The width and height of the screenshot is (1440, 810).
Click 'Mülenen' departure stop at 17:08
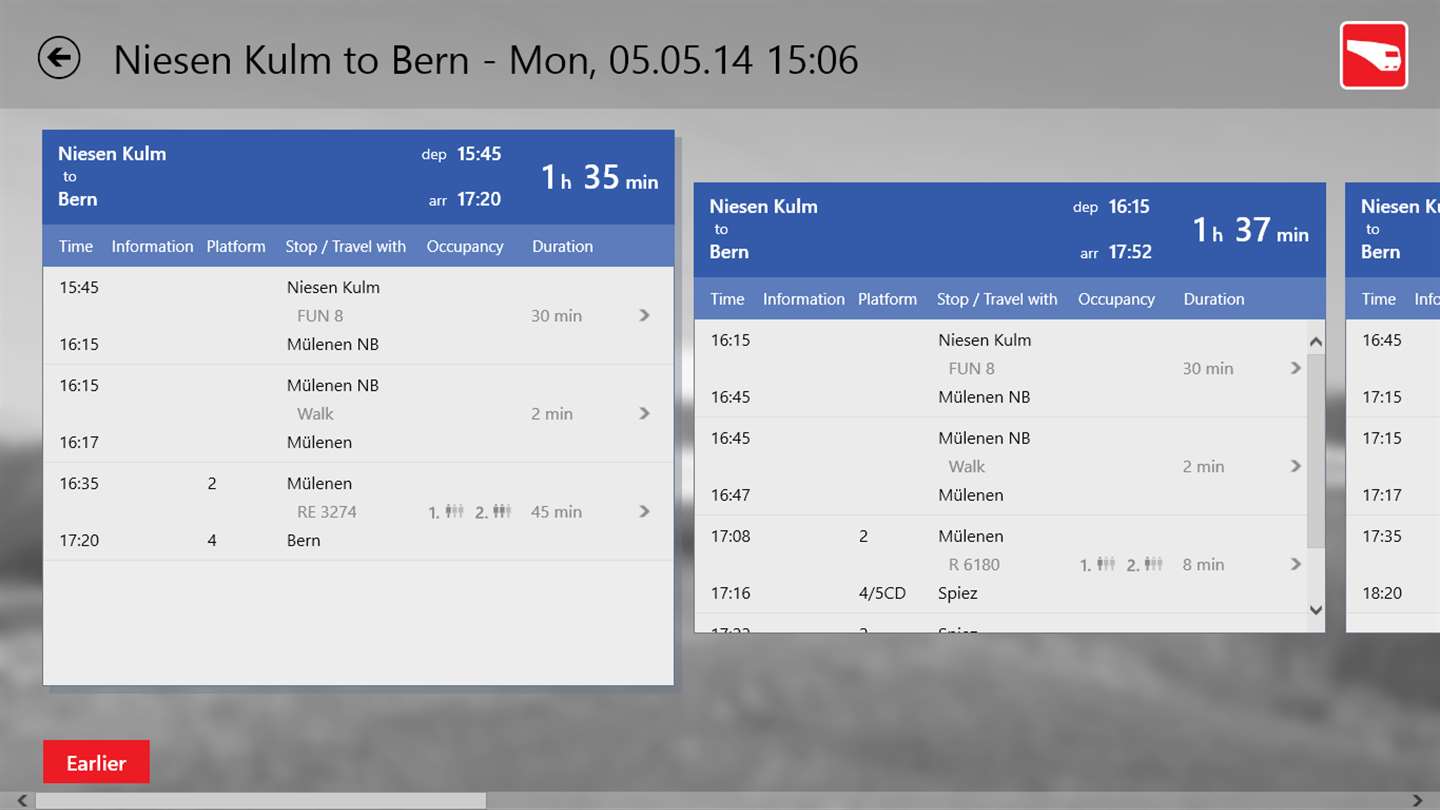(970, 536)
